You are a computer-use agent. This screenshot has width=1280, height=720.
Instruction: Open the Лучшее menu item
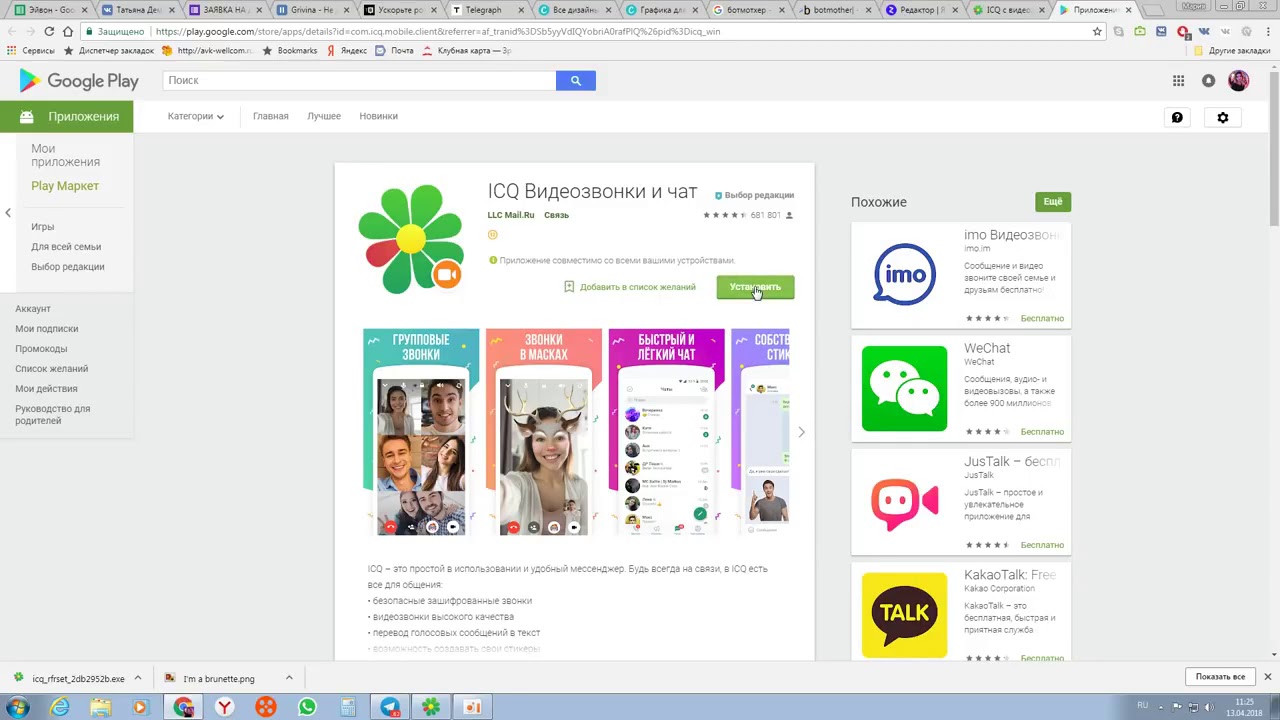324,116
